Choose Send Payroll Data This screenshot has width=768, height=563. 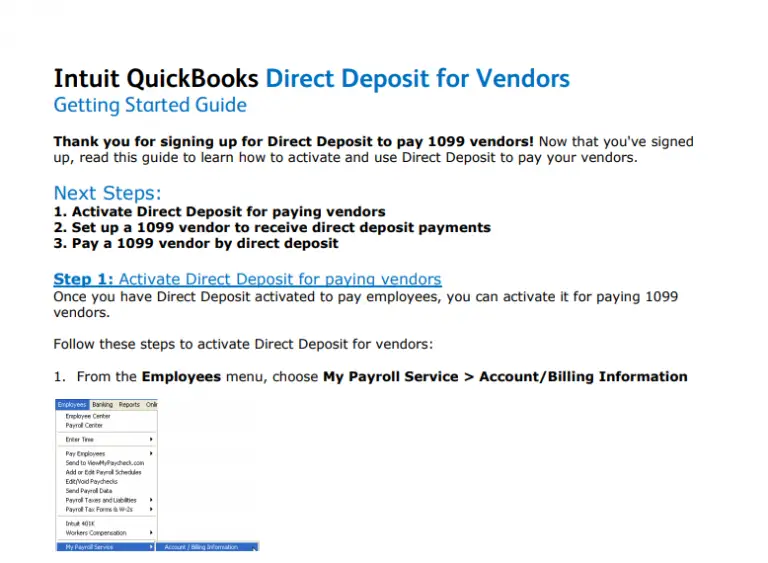pos(87,491)
